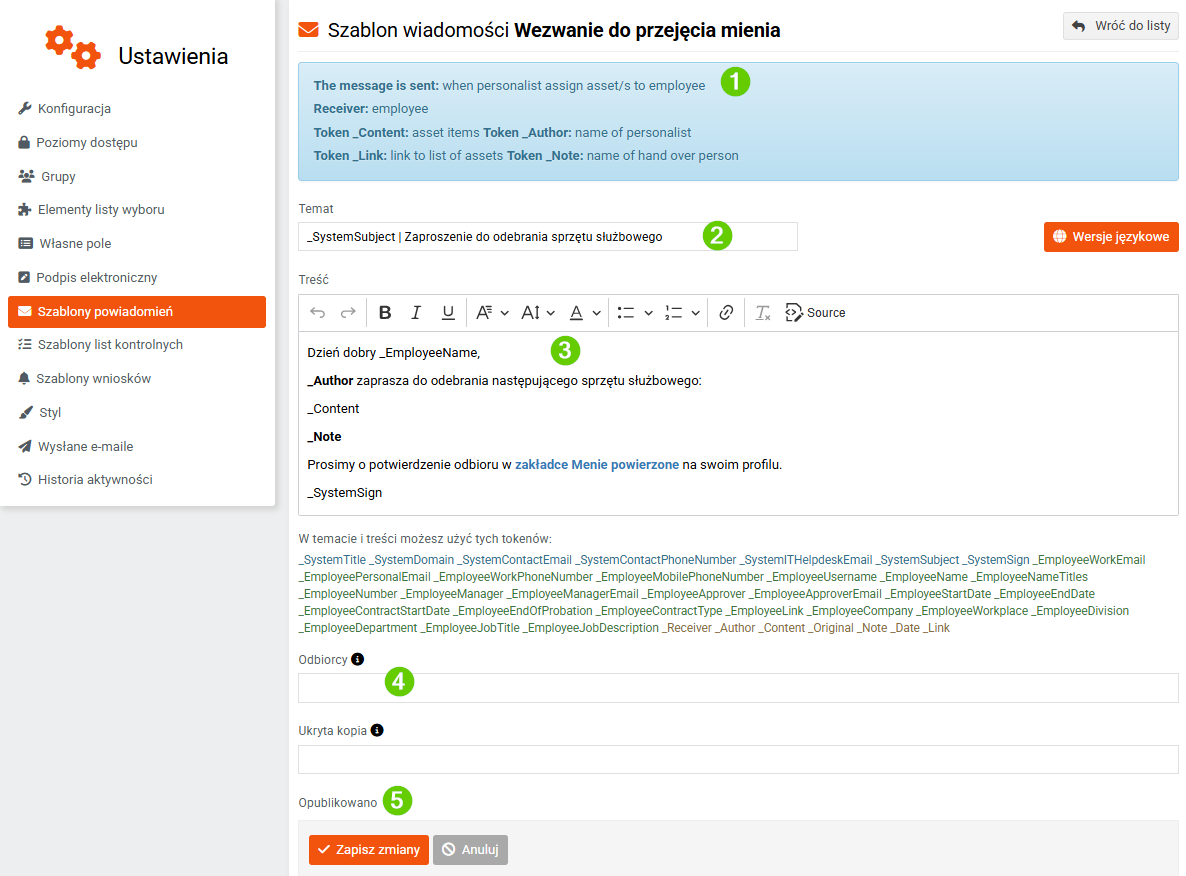Show the Odbiorcy info tooltip icon
The width and height of the screenshot is (1186, 876).
[x=358, y=659]
